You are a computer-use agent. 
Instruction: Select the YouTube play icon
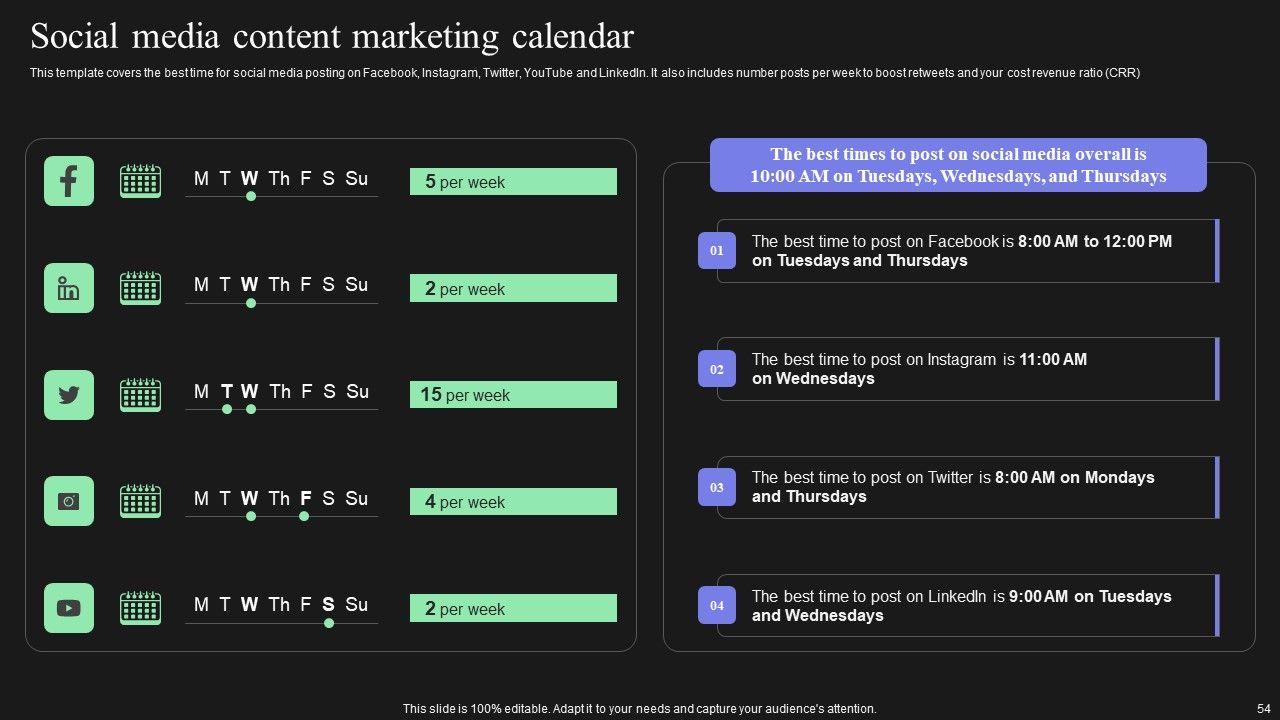[69, 608]
